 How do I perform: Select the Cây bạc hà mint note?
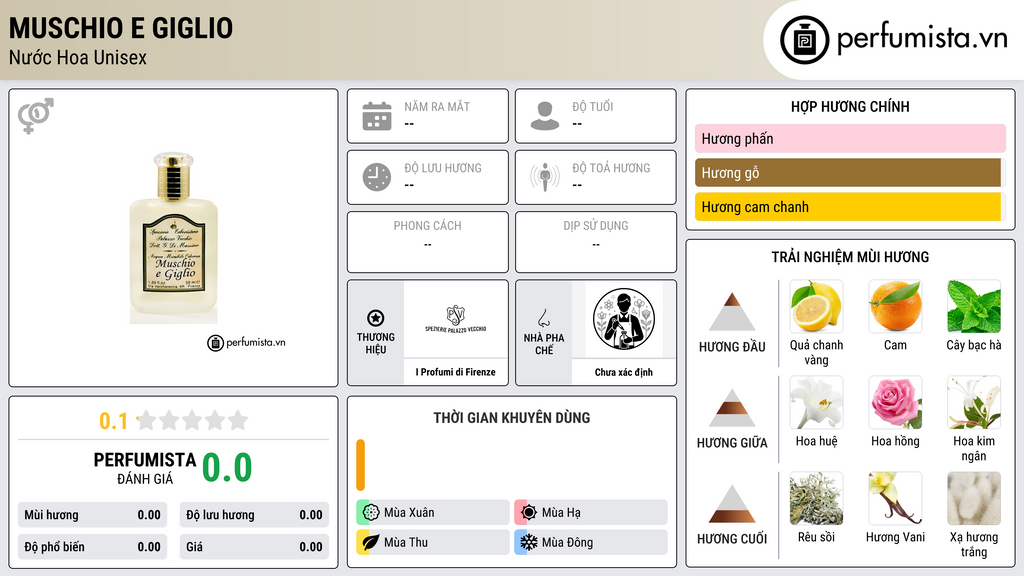point(974,306)
